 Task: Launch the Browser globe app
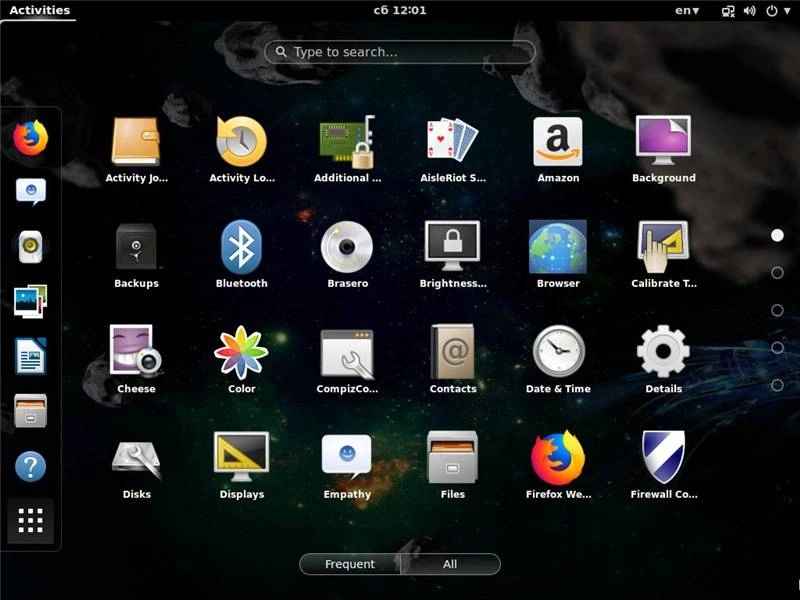click(558, 255)
